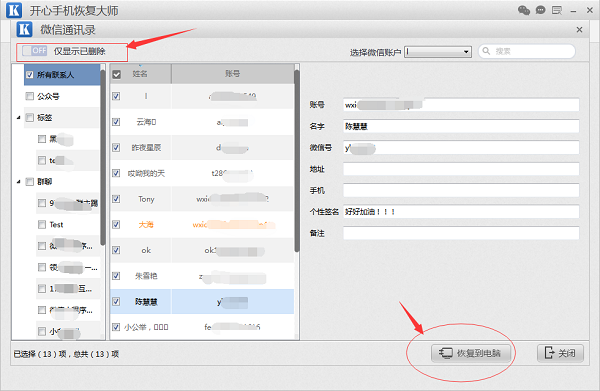The image size is (600, 391).
Task: Click the WeChat icon in title bar
Action: 523,10
